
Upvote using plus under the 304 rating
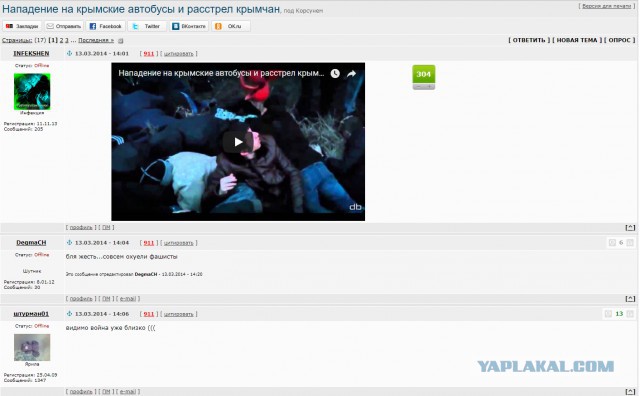tap(429, 87)
